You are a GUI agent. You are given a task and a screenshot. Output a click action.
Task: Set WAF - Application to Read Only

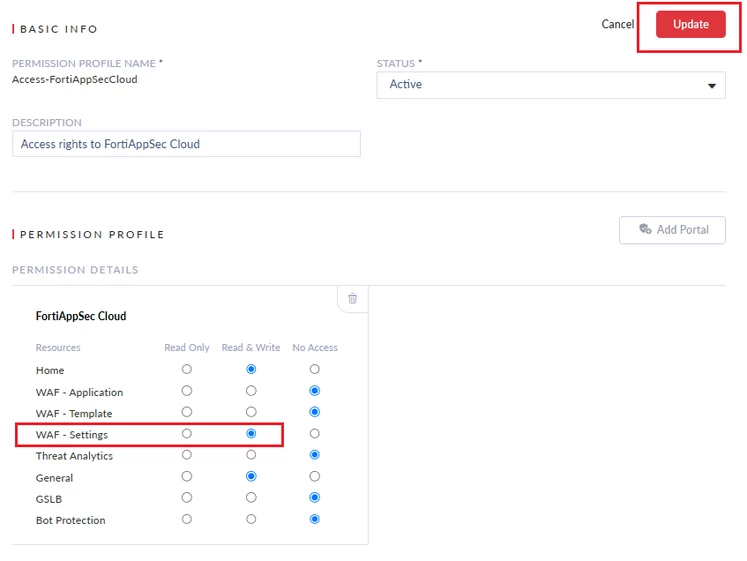pyautogui.click(x=187, y=391)
